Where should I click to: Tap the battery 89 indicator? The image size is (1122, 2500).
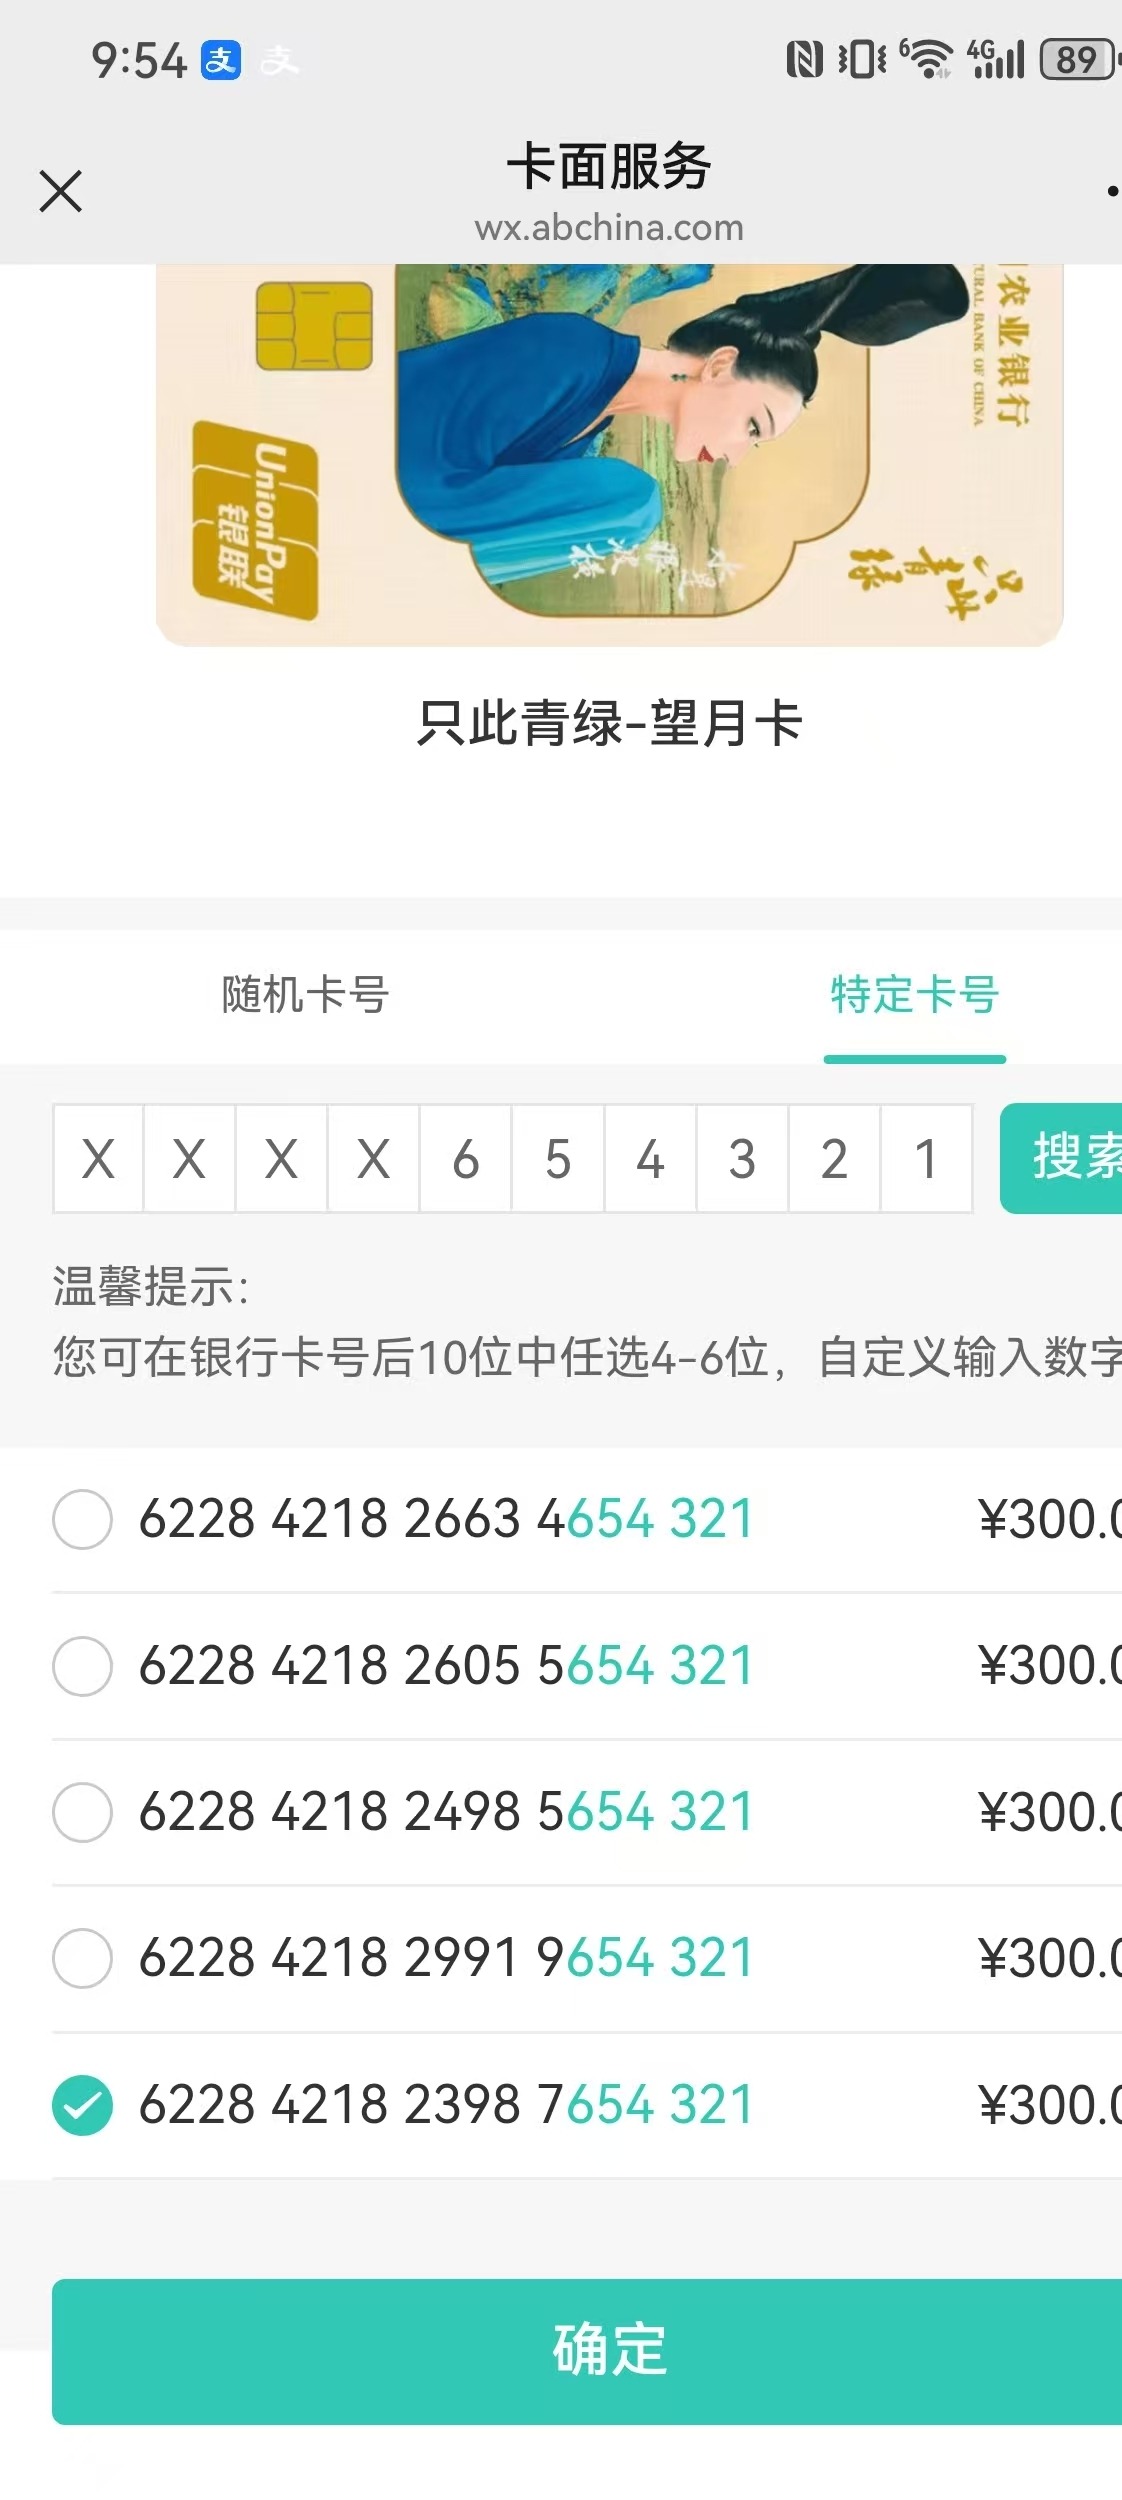point(1080,59)
